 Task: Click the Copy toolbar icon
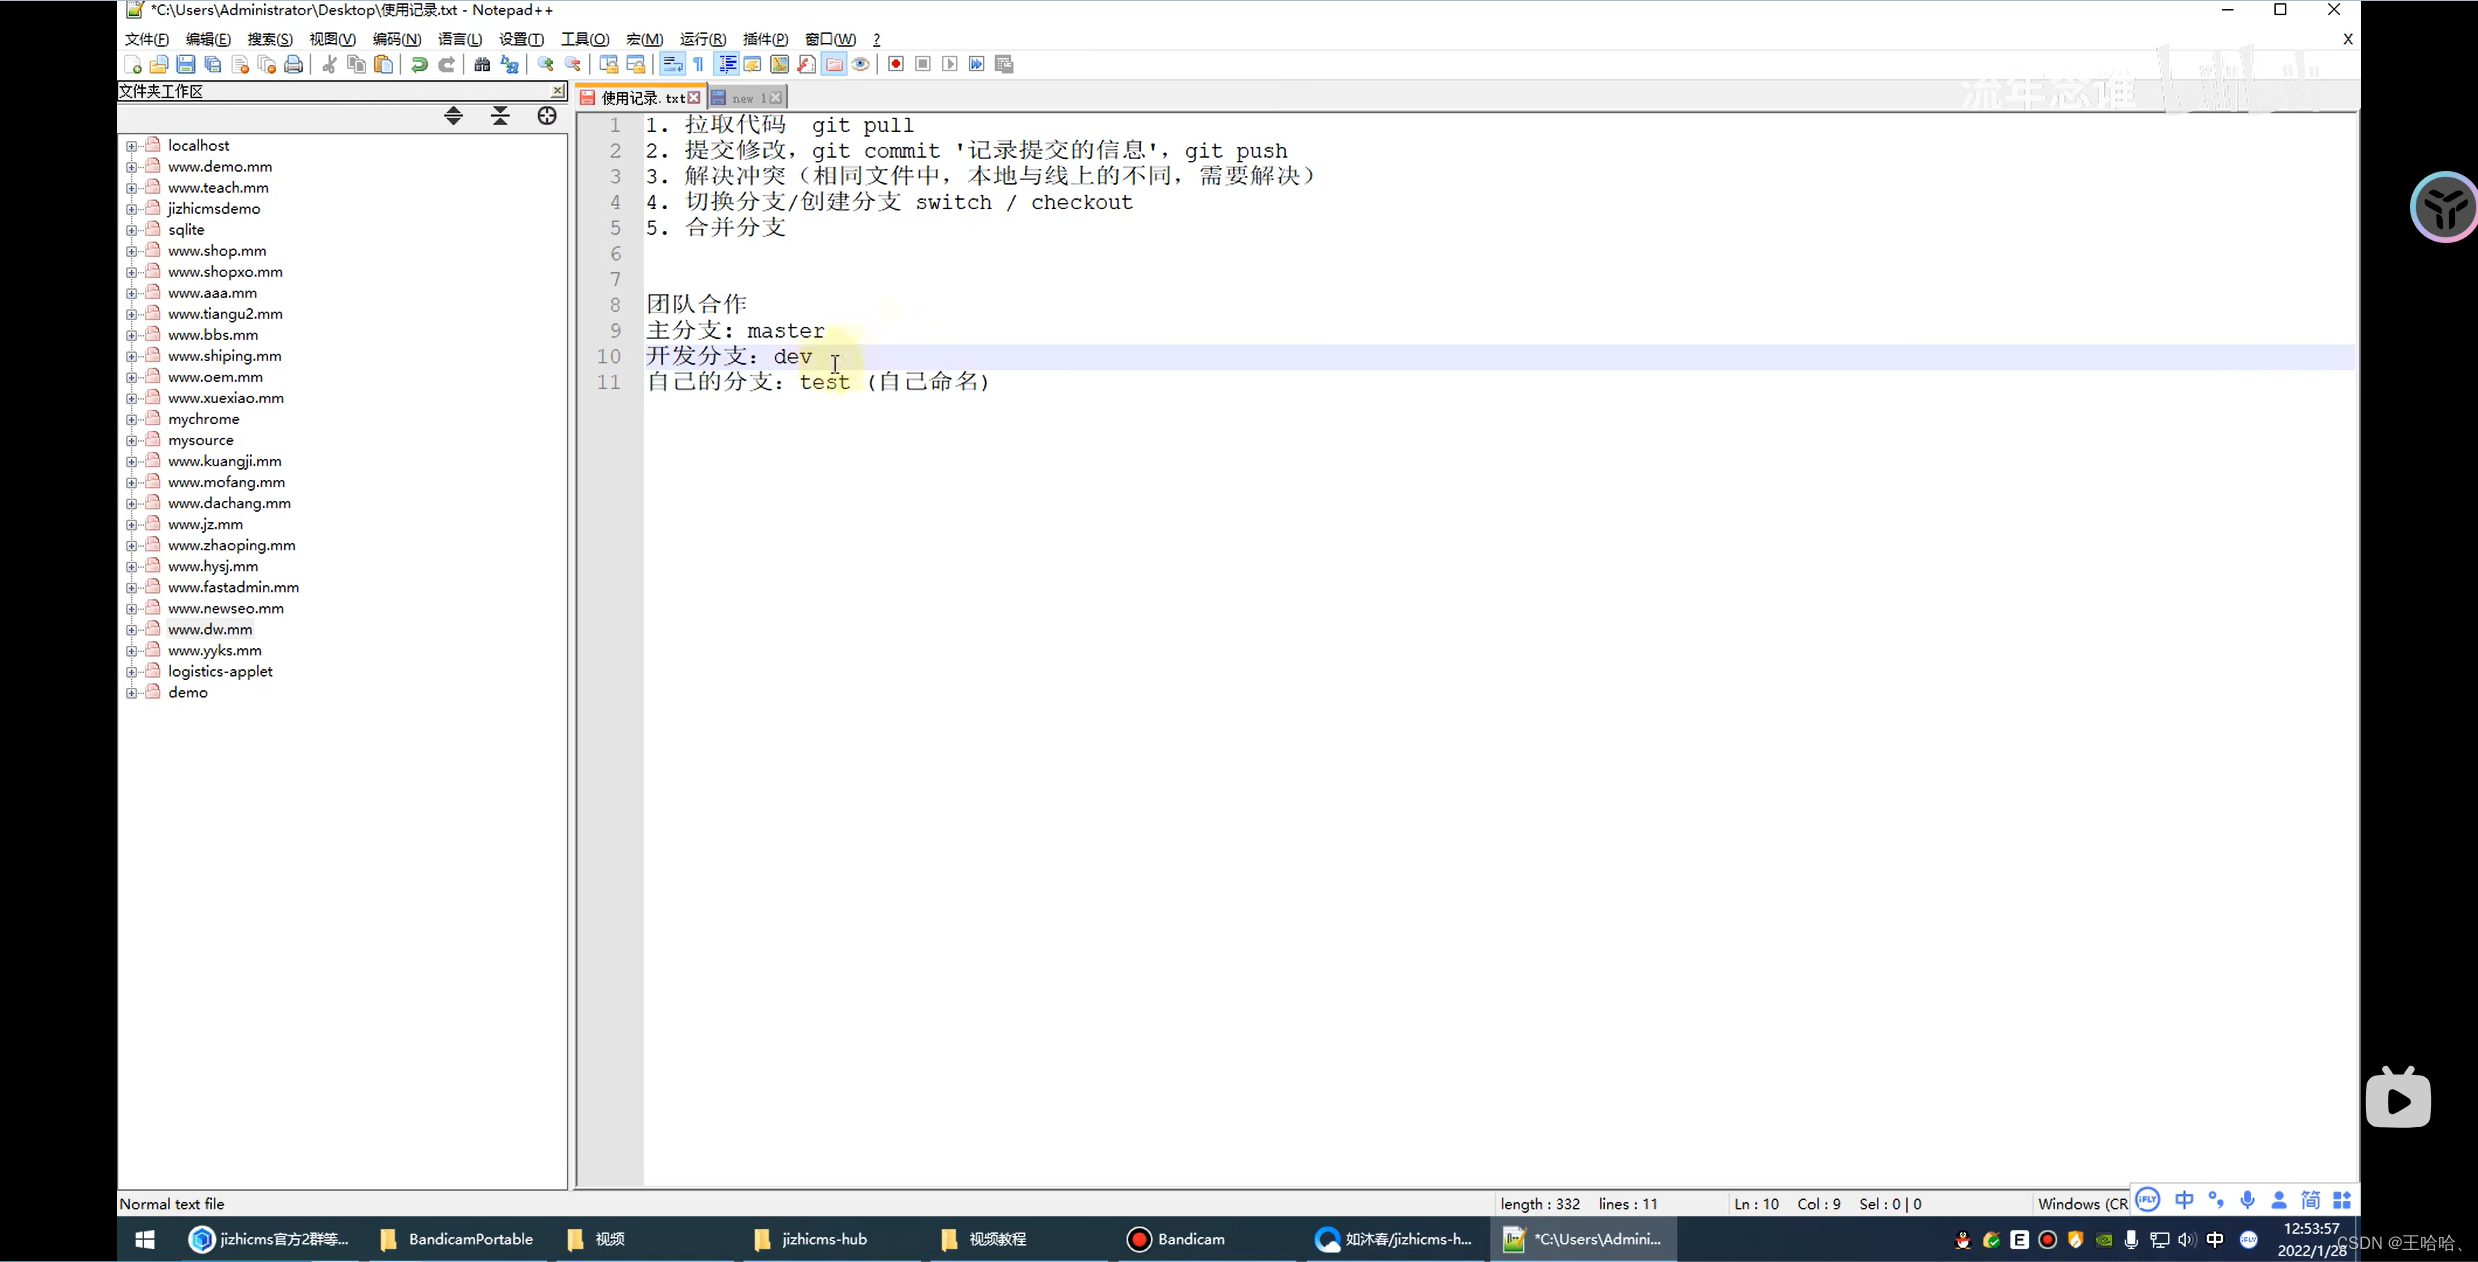click(356, 64)
